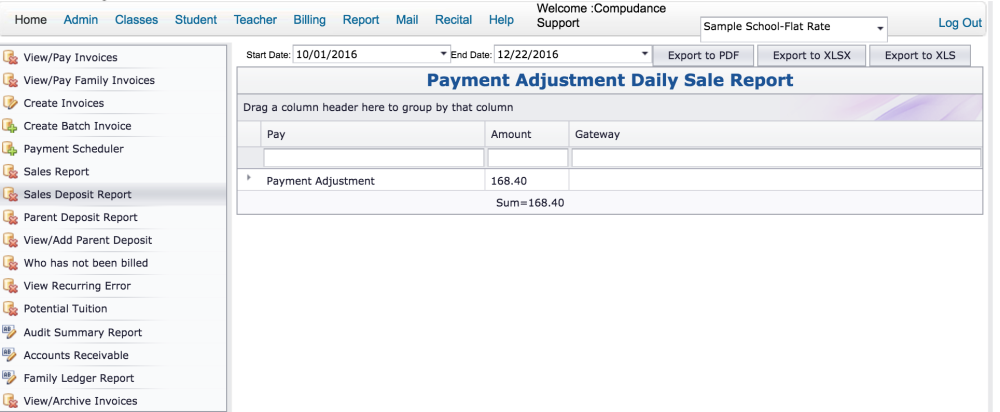Open the Classes menu
The image size is (1000, 412).
[136, 20]
